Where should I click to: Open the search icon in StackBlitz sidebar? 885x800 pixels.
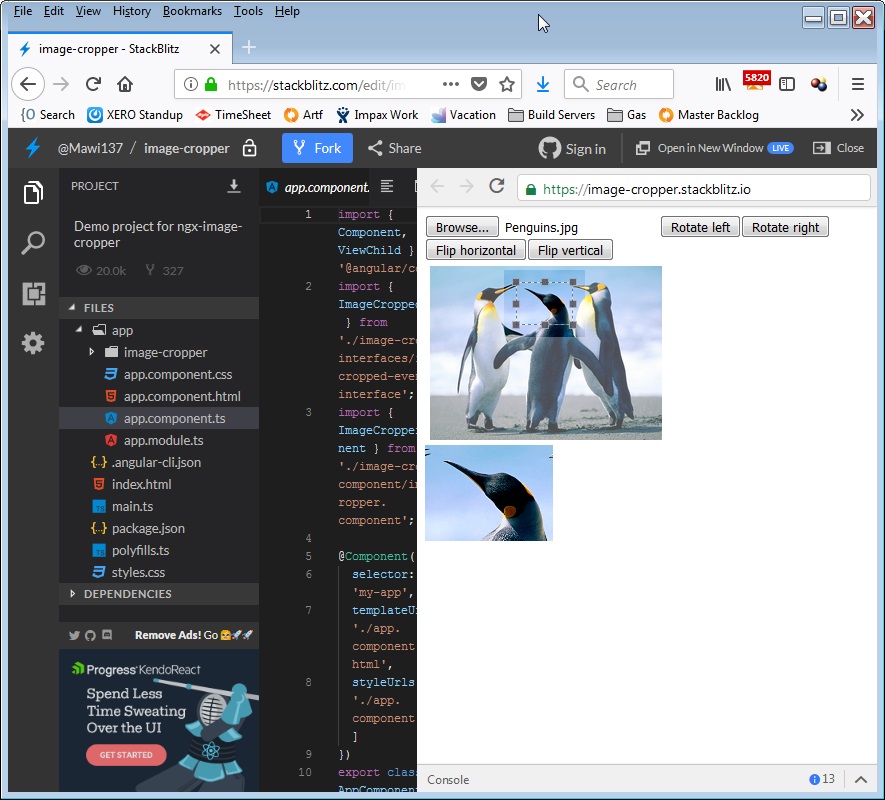[33, 243]
